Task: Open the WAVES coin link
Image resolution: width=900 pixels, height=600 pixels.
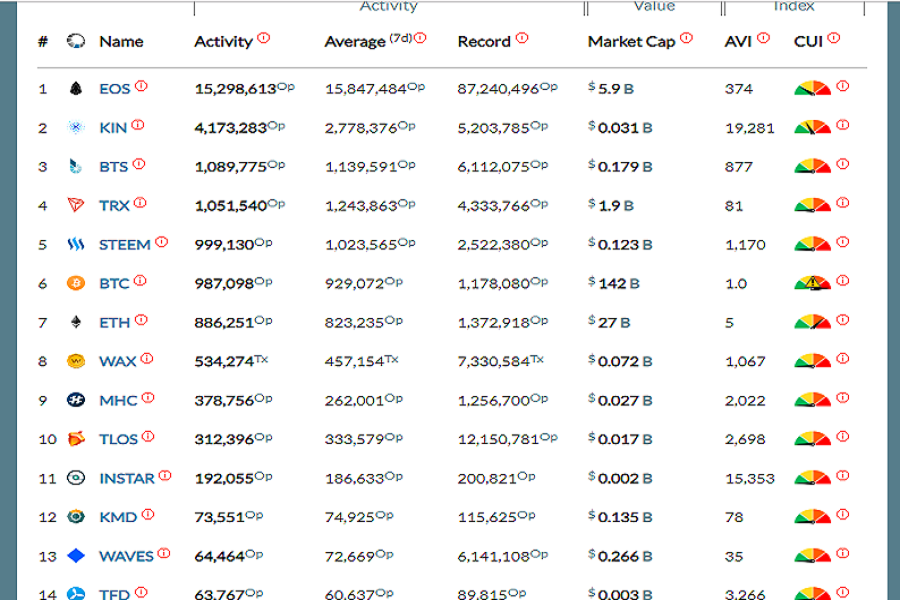Action: point(126,556)
